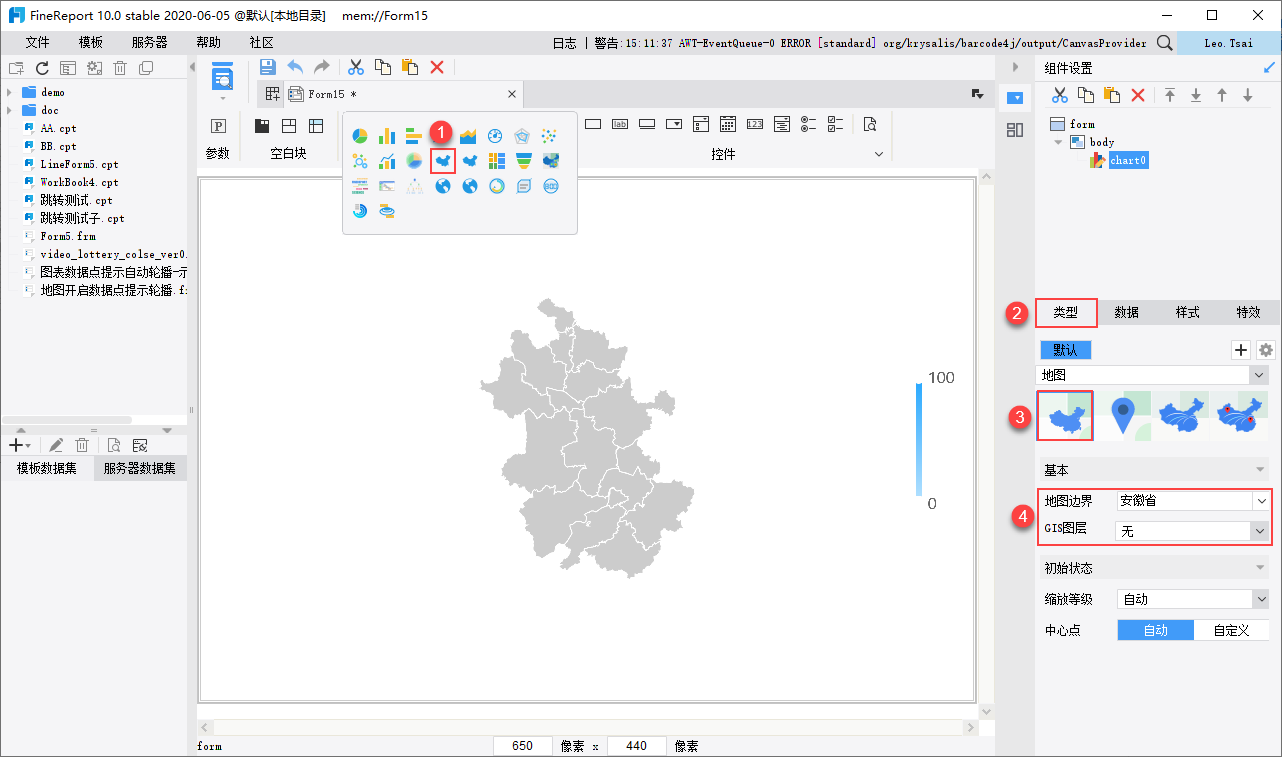
Task: Refresh the file tree with reload icon
Action: (x=42, y=68)
